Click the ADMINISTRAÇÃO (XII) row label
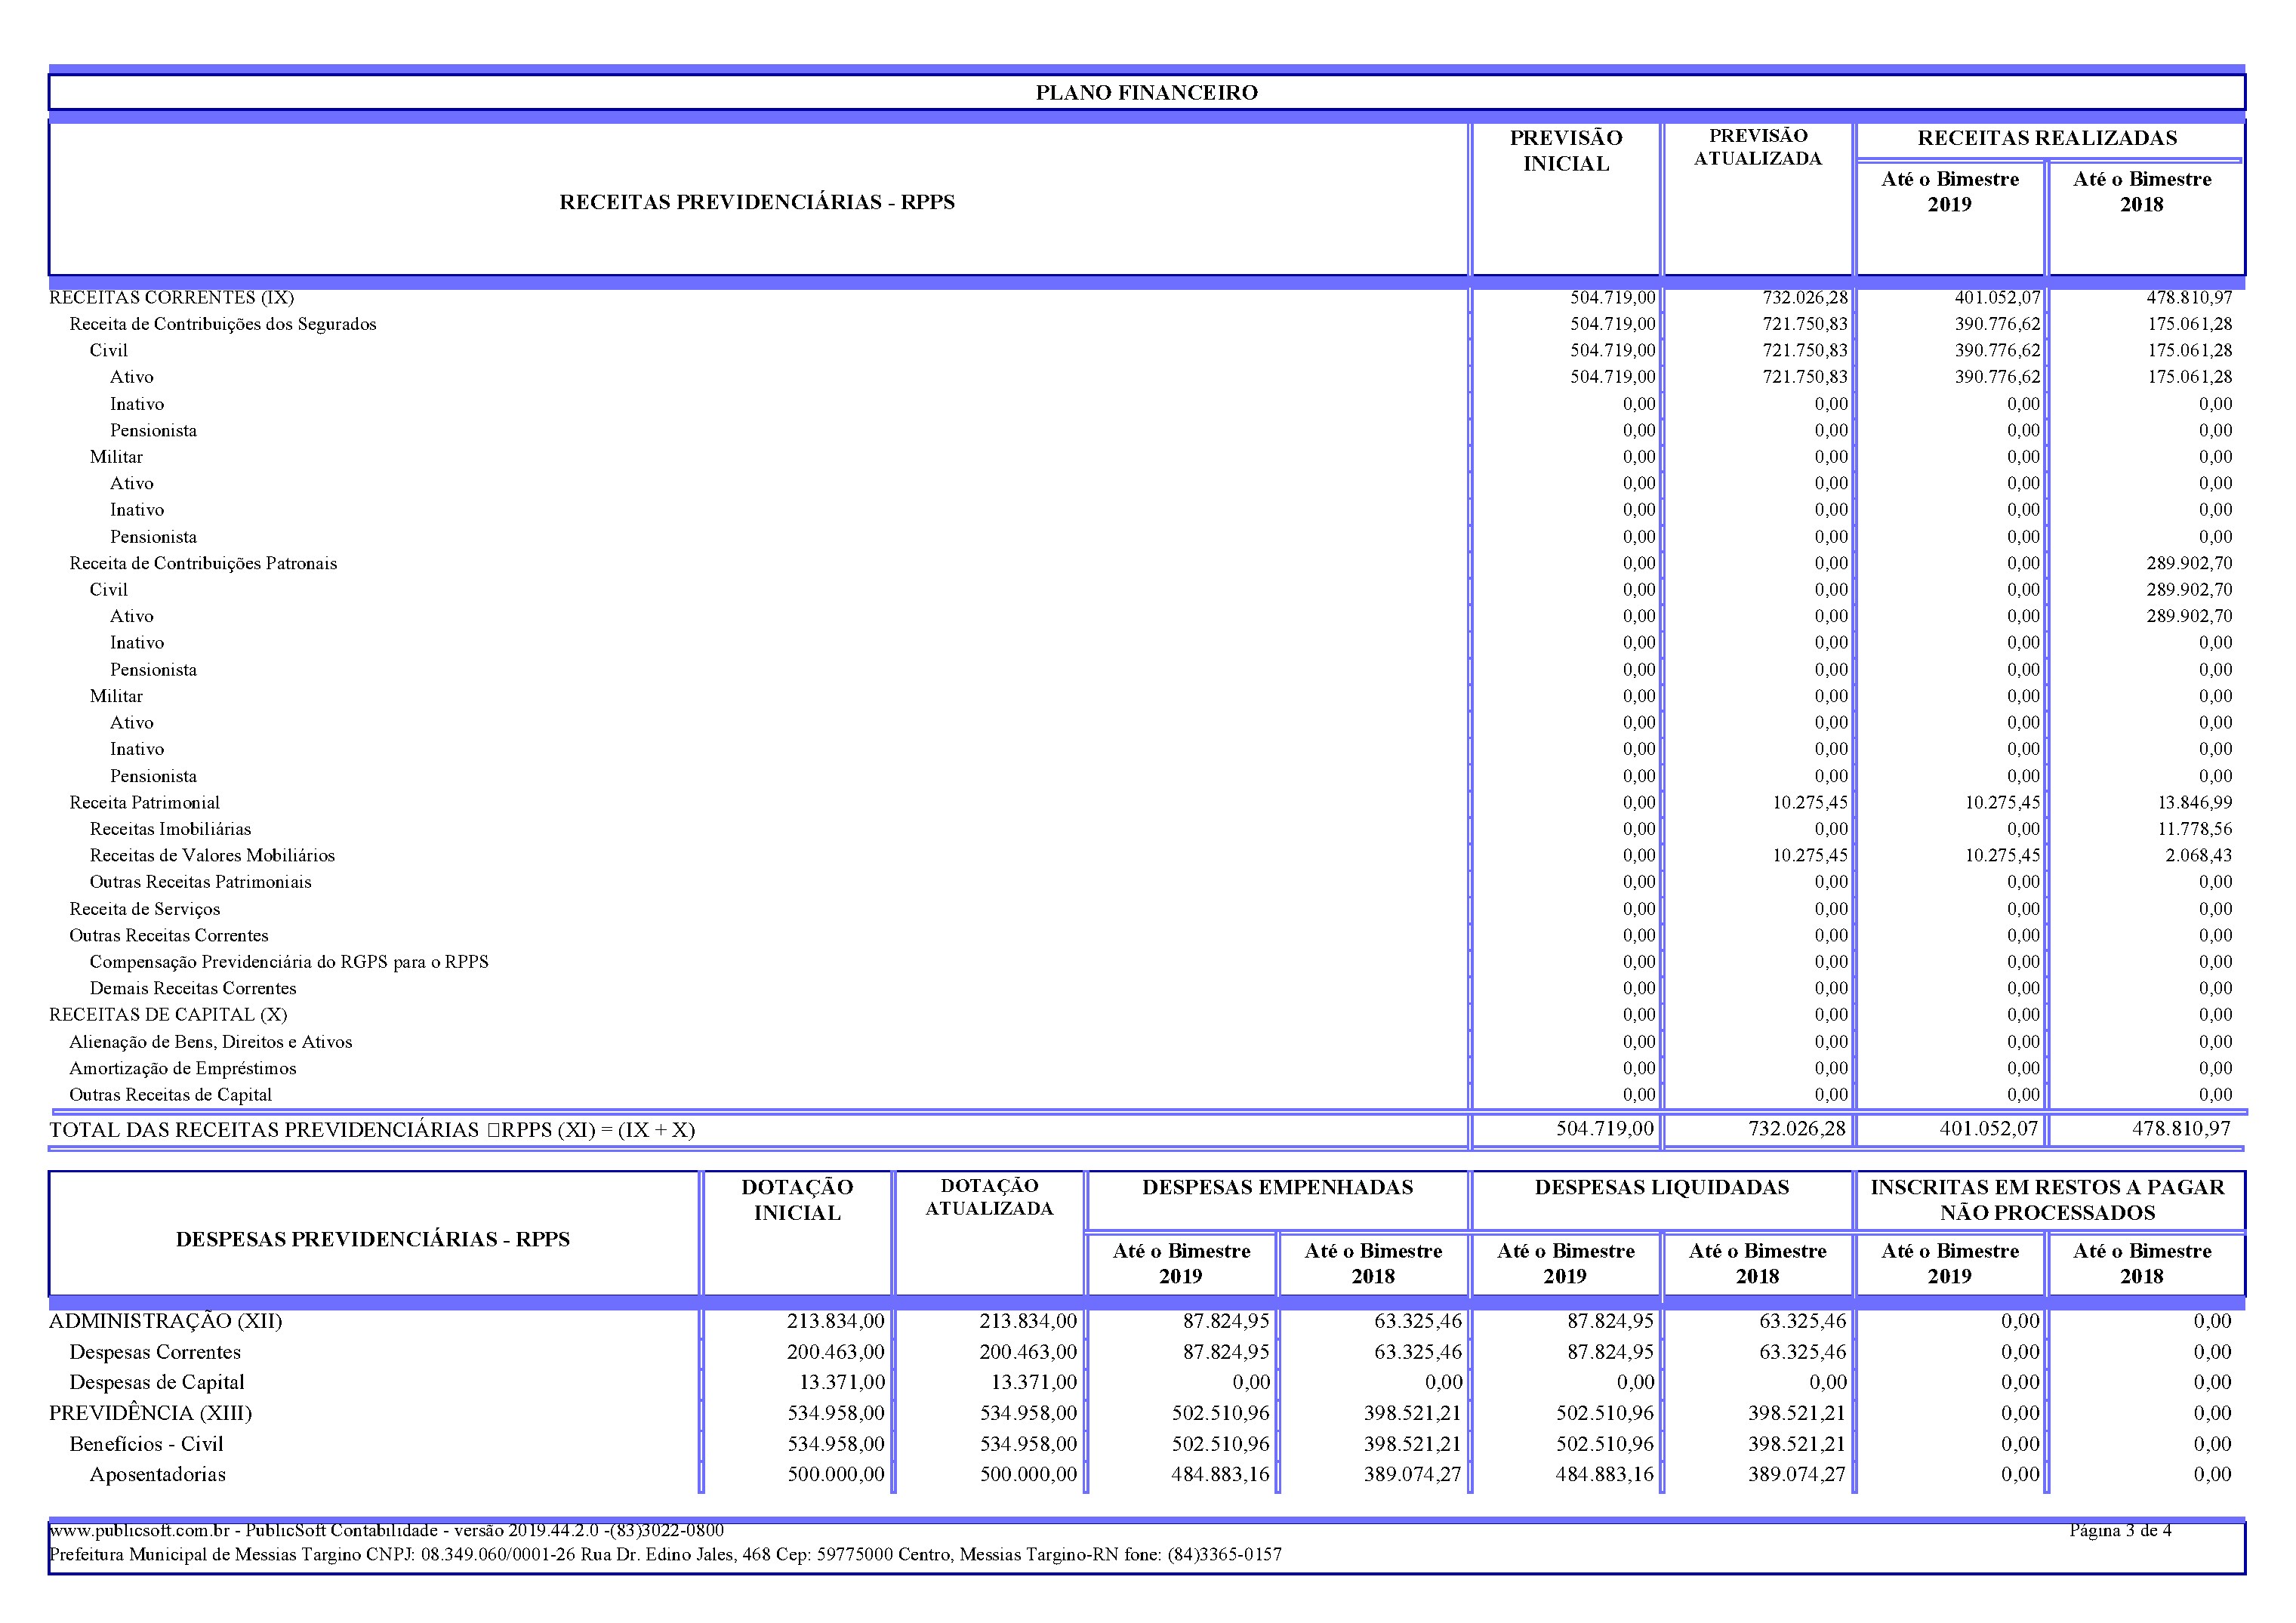This screenshot has width=2296, height=1623. (x=165, y=1321)
